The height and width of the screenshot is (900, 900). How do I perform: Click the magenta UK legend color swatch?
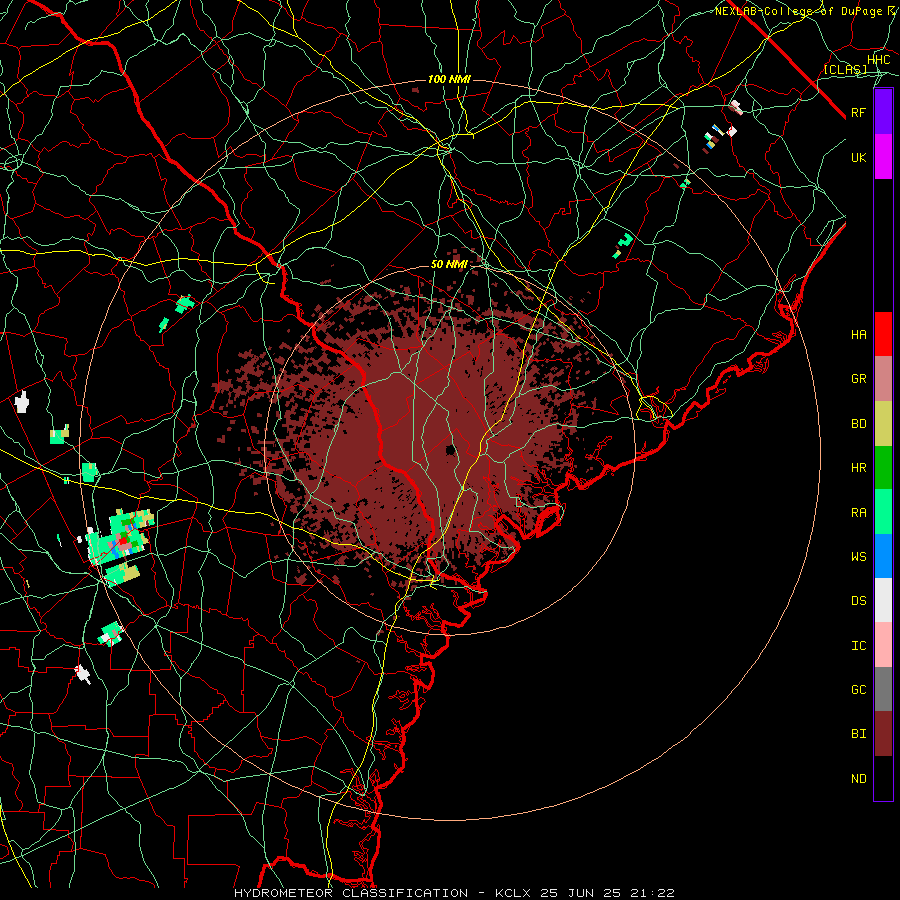click(883, 157)
